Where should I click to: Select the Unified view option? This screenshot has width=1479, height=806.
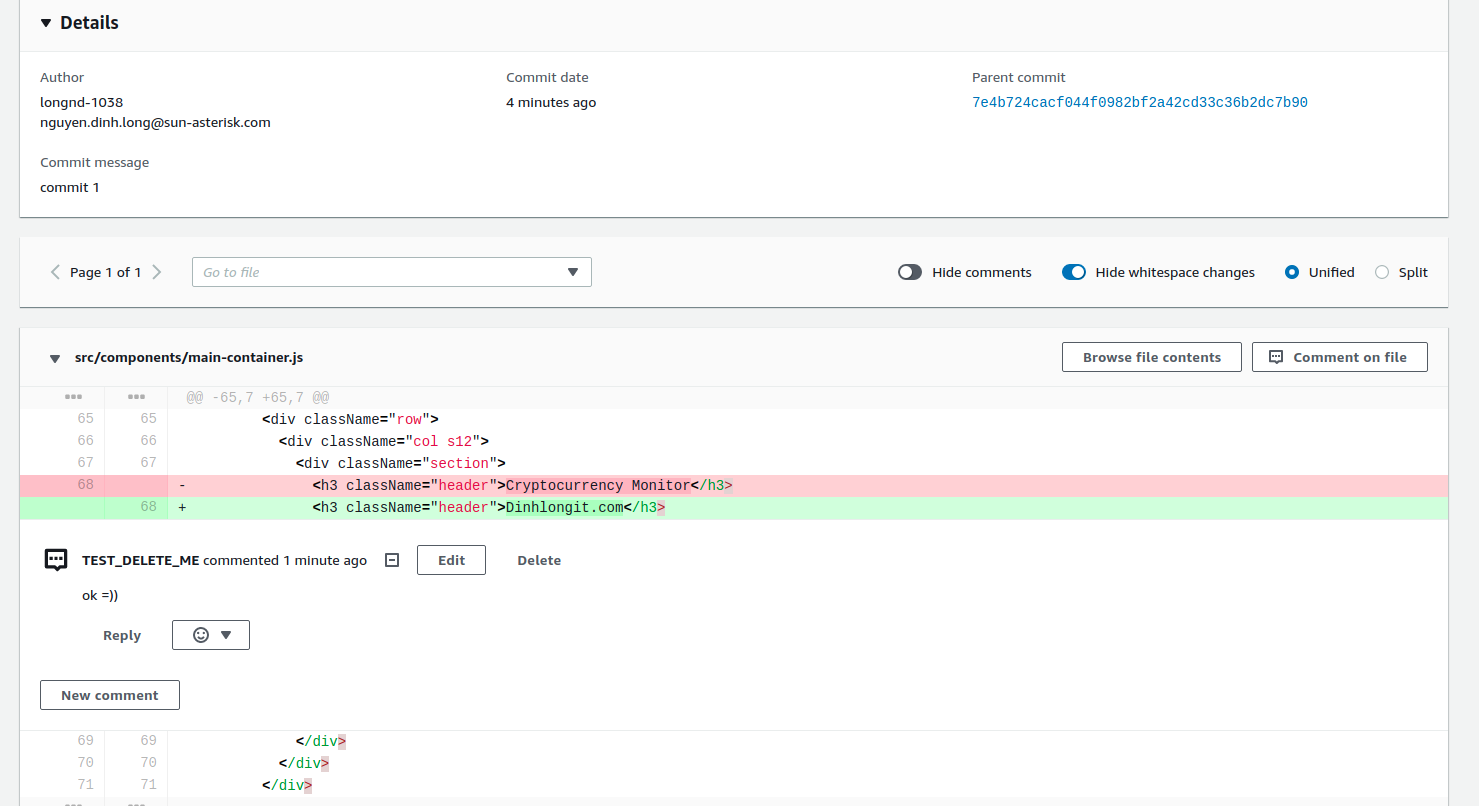tap(1292, 272)
